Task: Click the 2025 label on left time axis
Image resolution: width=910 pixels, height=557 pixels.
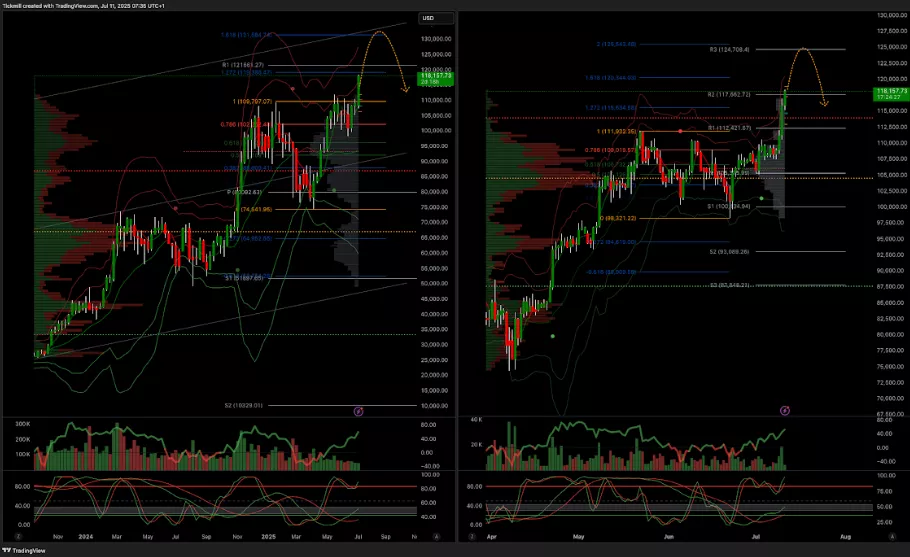Action: coord(267,536)
